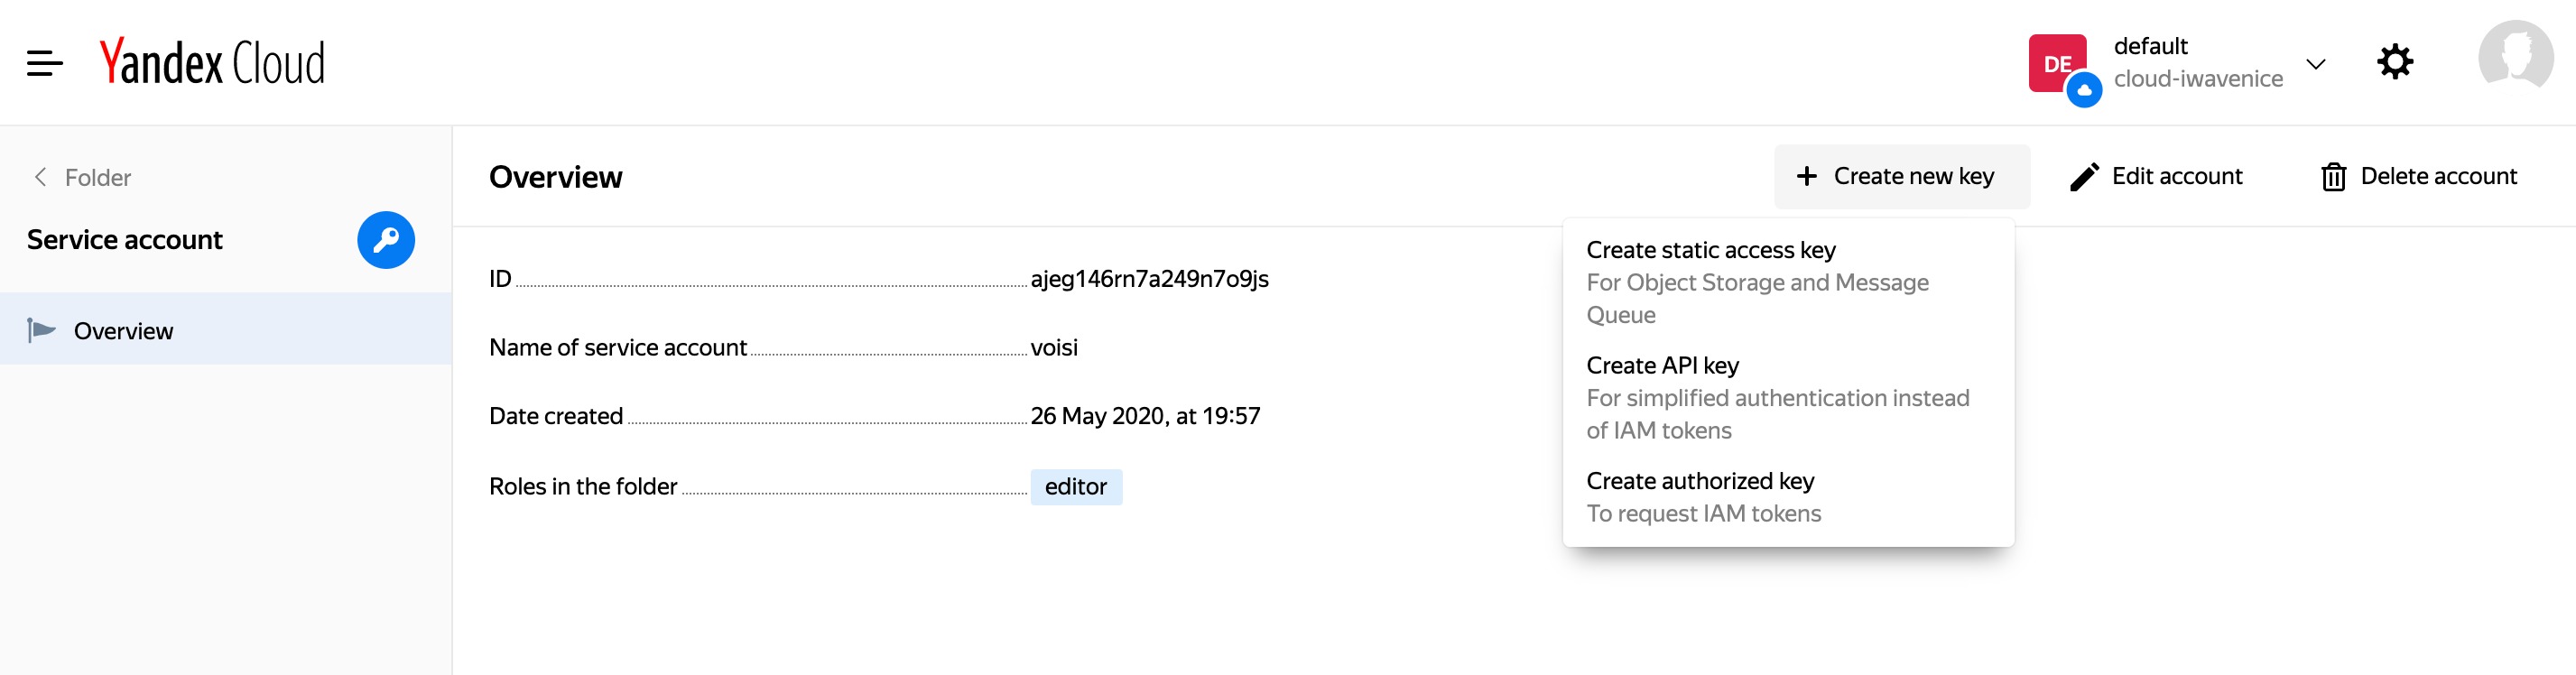
Task: Open the user profile avatar
Action: 2515,58
